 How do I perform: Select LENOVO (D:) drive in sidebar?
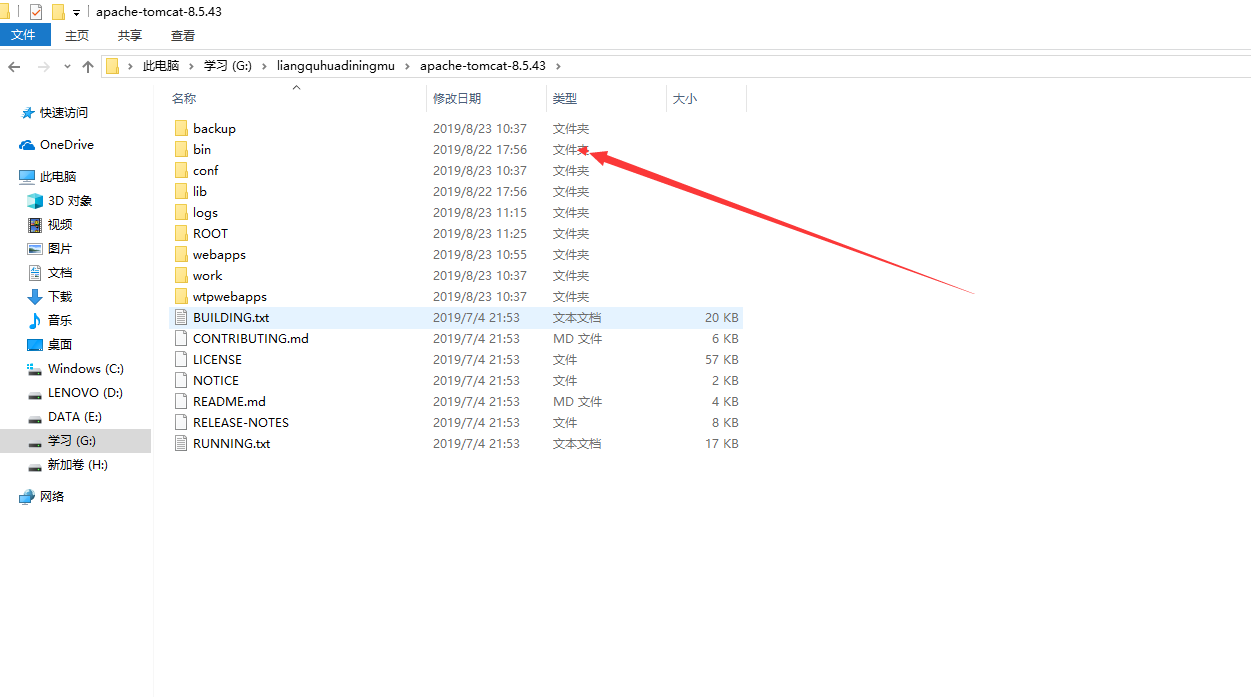75,392
